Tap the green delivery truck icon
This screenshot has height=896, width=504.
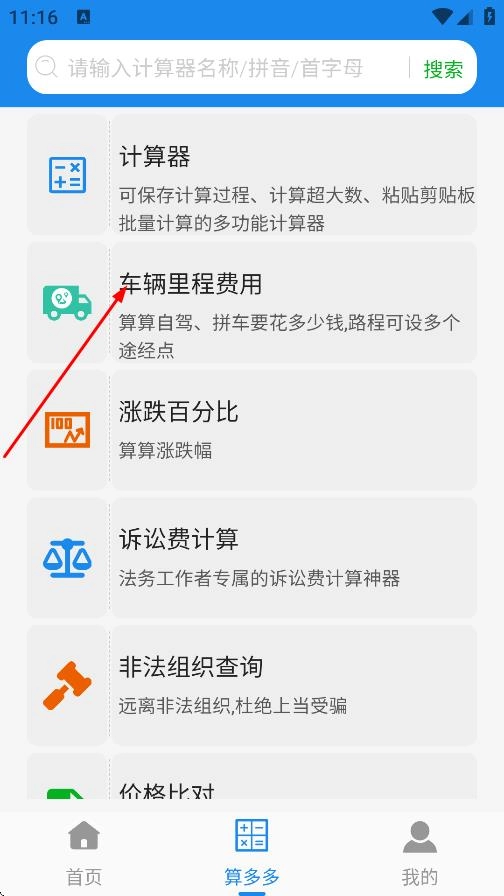[x=67, y=303]
